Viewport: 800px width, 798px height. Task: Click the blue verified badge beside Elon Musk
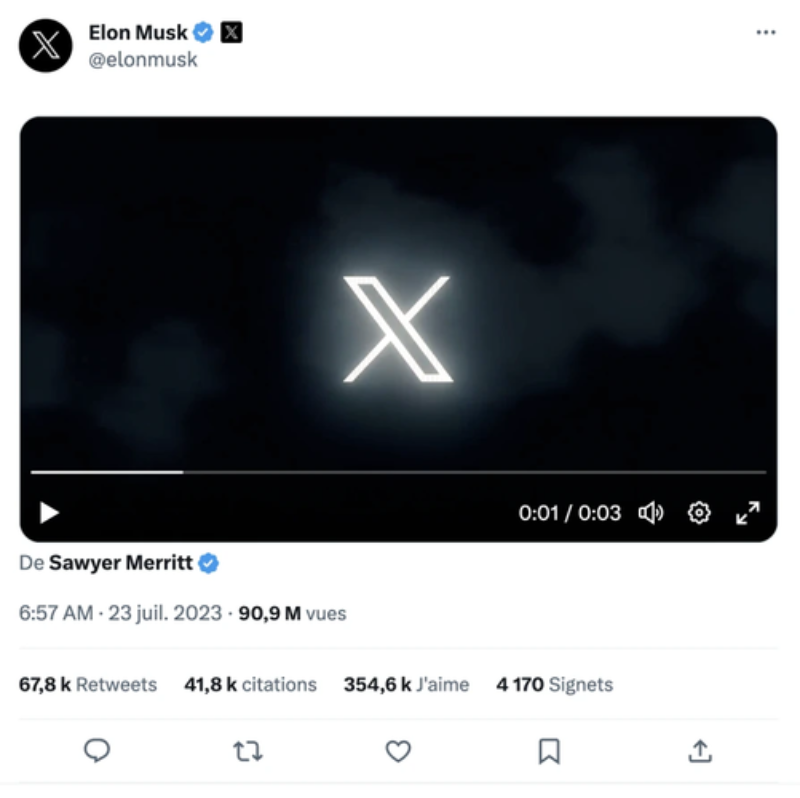[204, 33]
